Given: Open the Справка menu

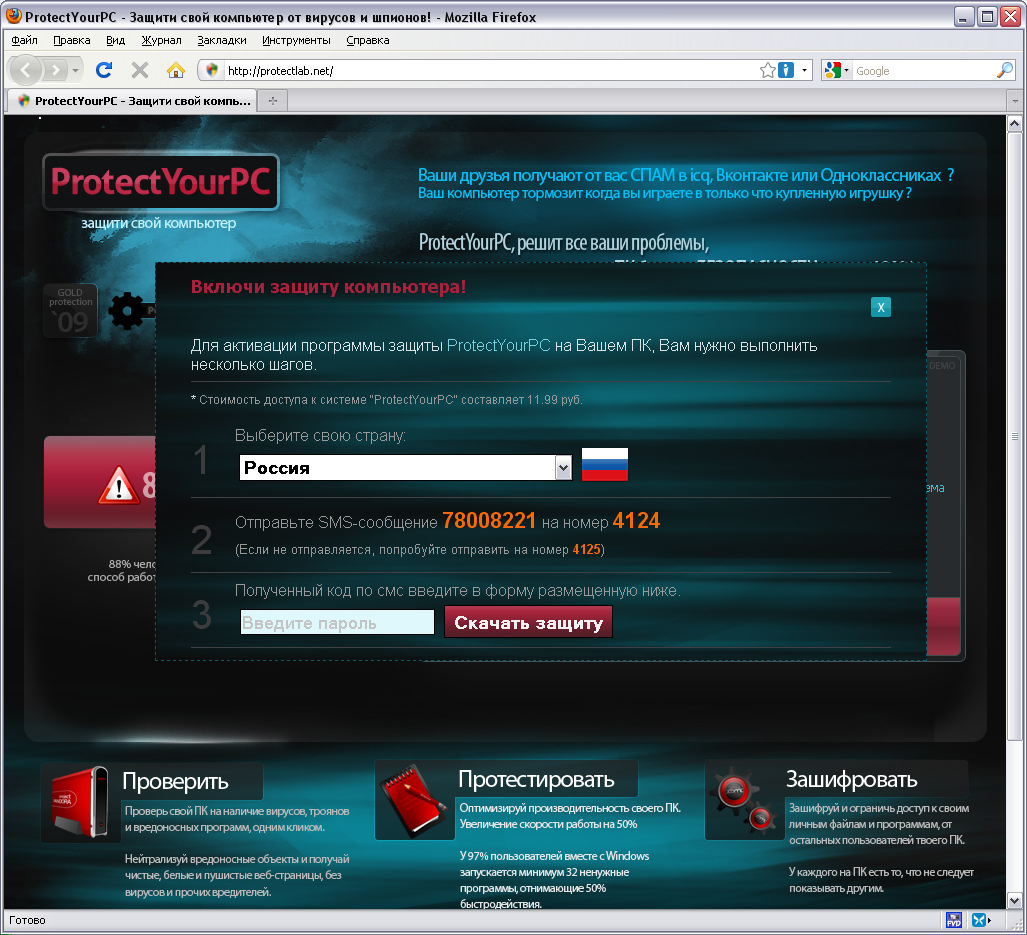Looking at the screenshot, I should (367, 40).
